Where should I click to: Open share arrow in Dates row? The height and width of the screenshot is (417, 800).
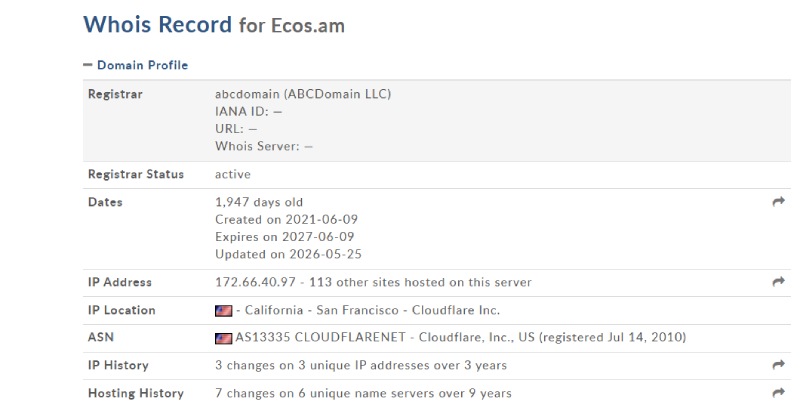coord(778,202)
